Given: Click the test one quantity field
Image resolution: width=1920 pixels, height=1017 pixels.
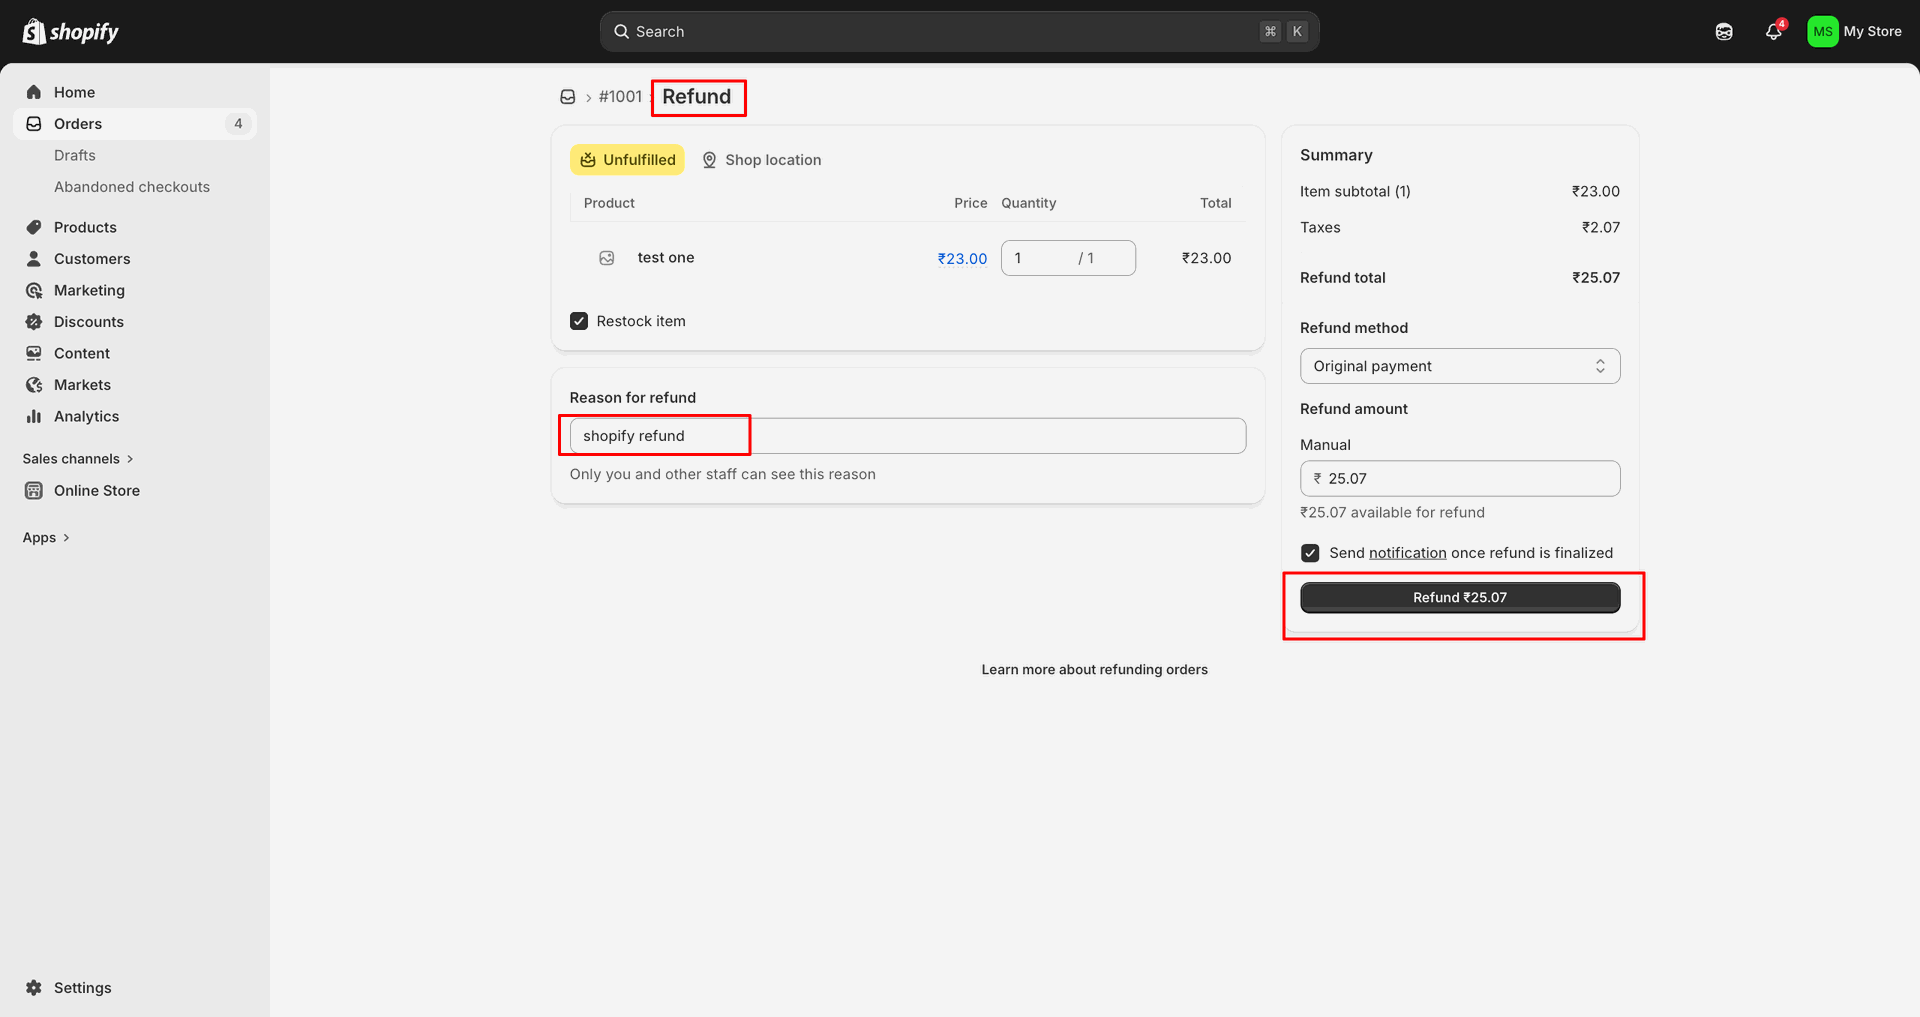Looking at the screenshot, I should tap(1068, 258).
